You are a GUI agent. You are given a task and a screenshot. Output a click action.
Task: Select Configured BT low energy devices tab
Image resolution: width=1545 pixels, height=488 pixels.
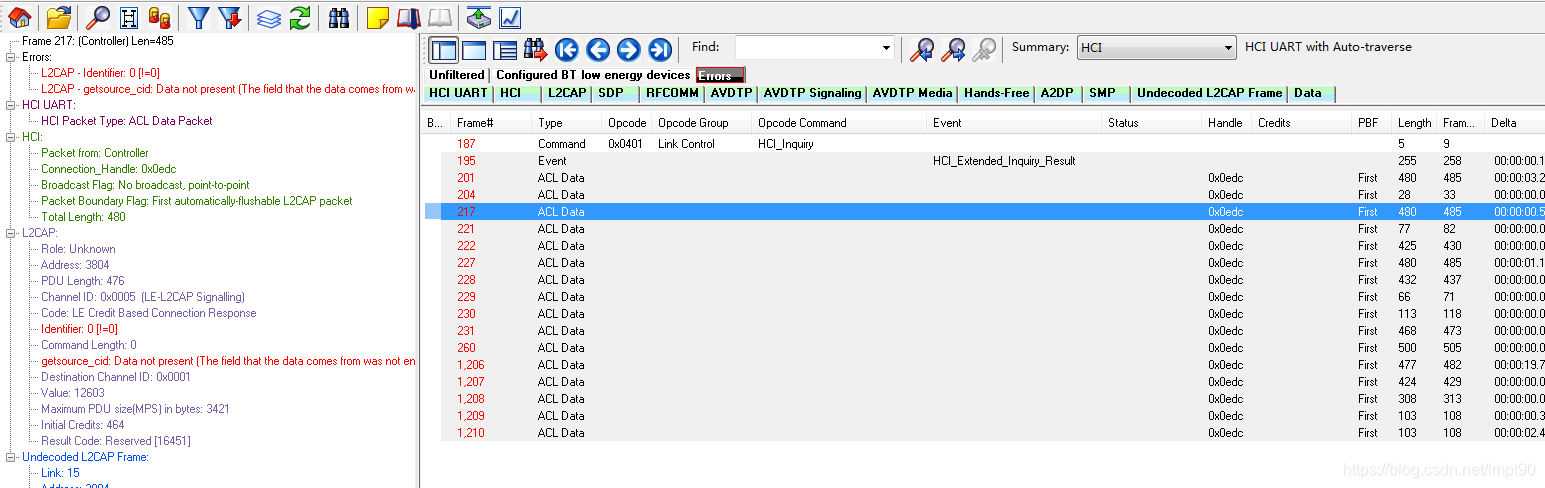point(593,75)
